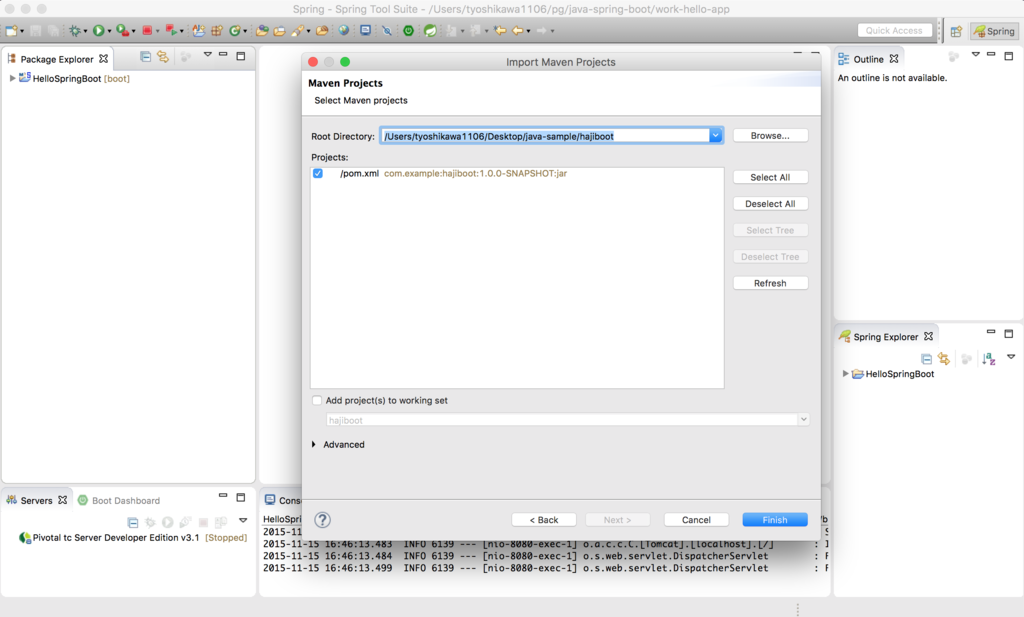1024x617 pixels.
Task: Select Pivotal tc Server Developer Edition entry
Action: (133, 537)
